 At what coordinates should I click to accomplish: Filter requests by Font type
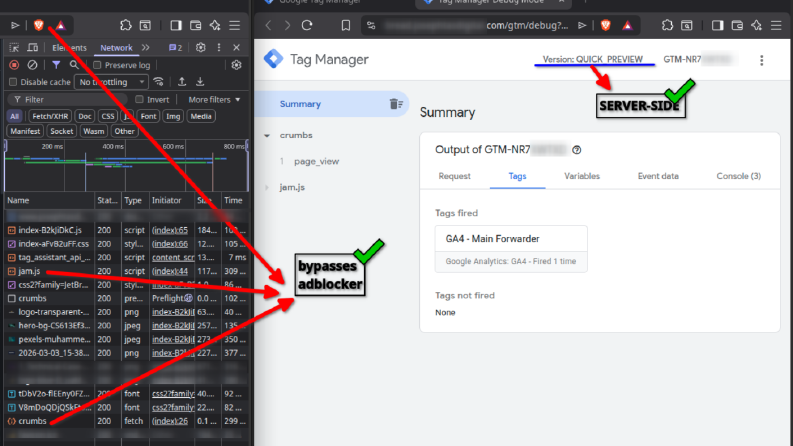[148, 116]
